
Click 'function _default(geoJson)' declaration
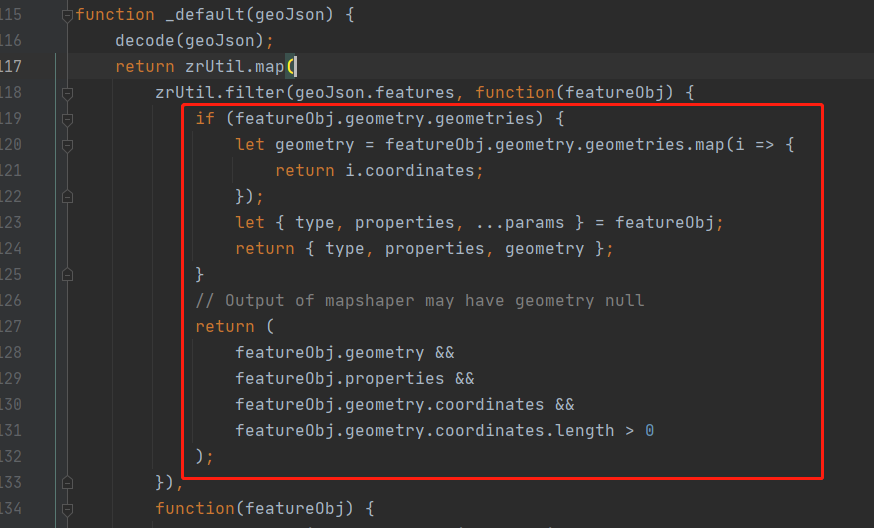coord(205,14)
